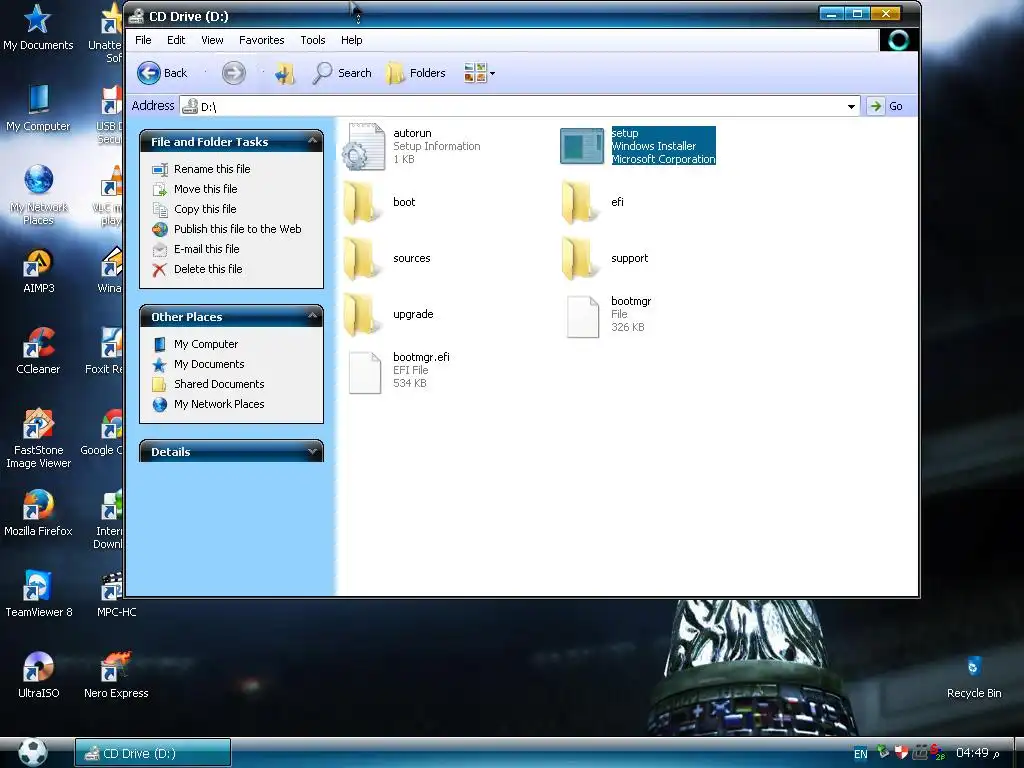Screen dimensions: 1024x768
Task: Open the Help menu
Action: [351, 40]
